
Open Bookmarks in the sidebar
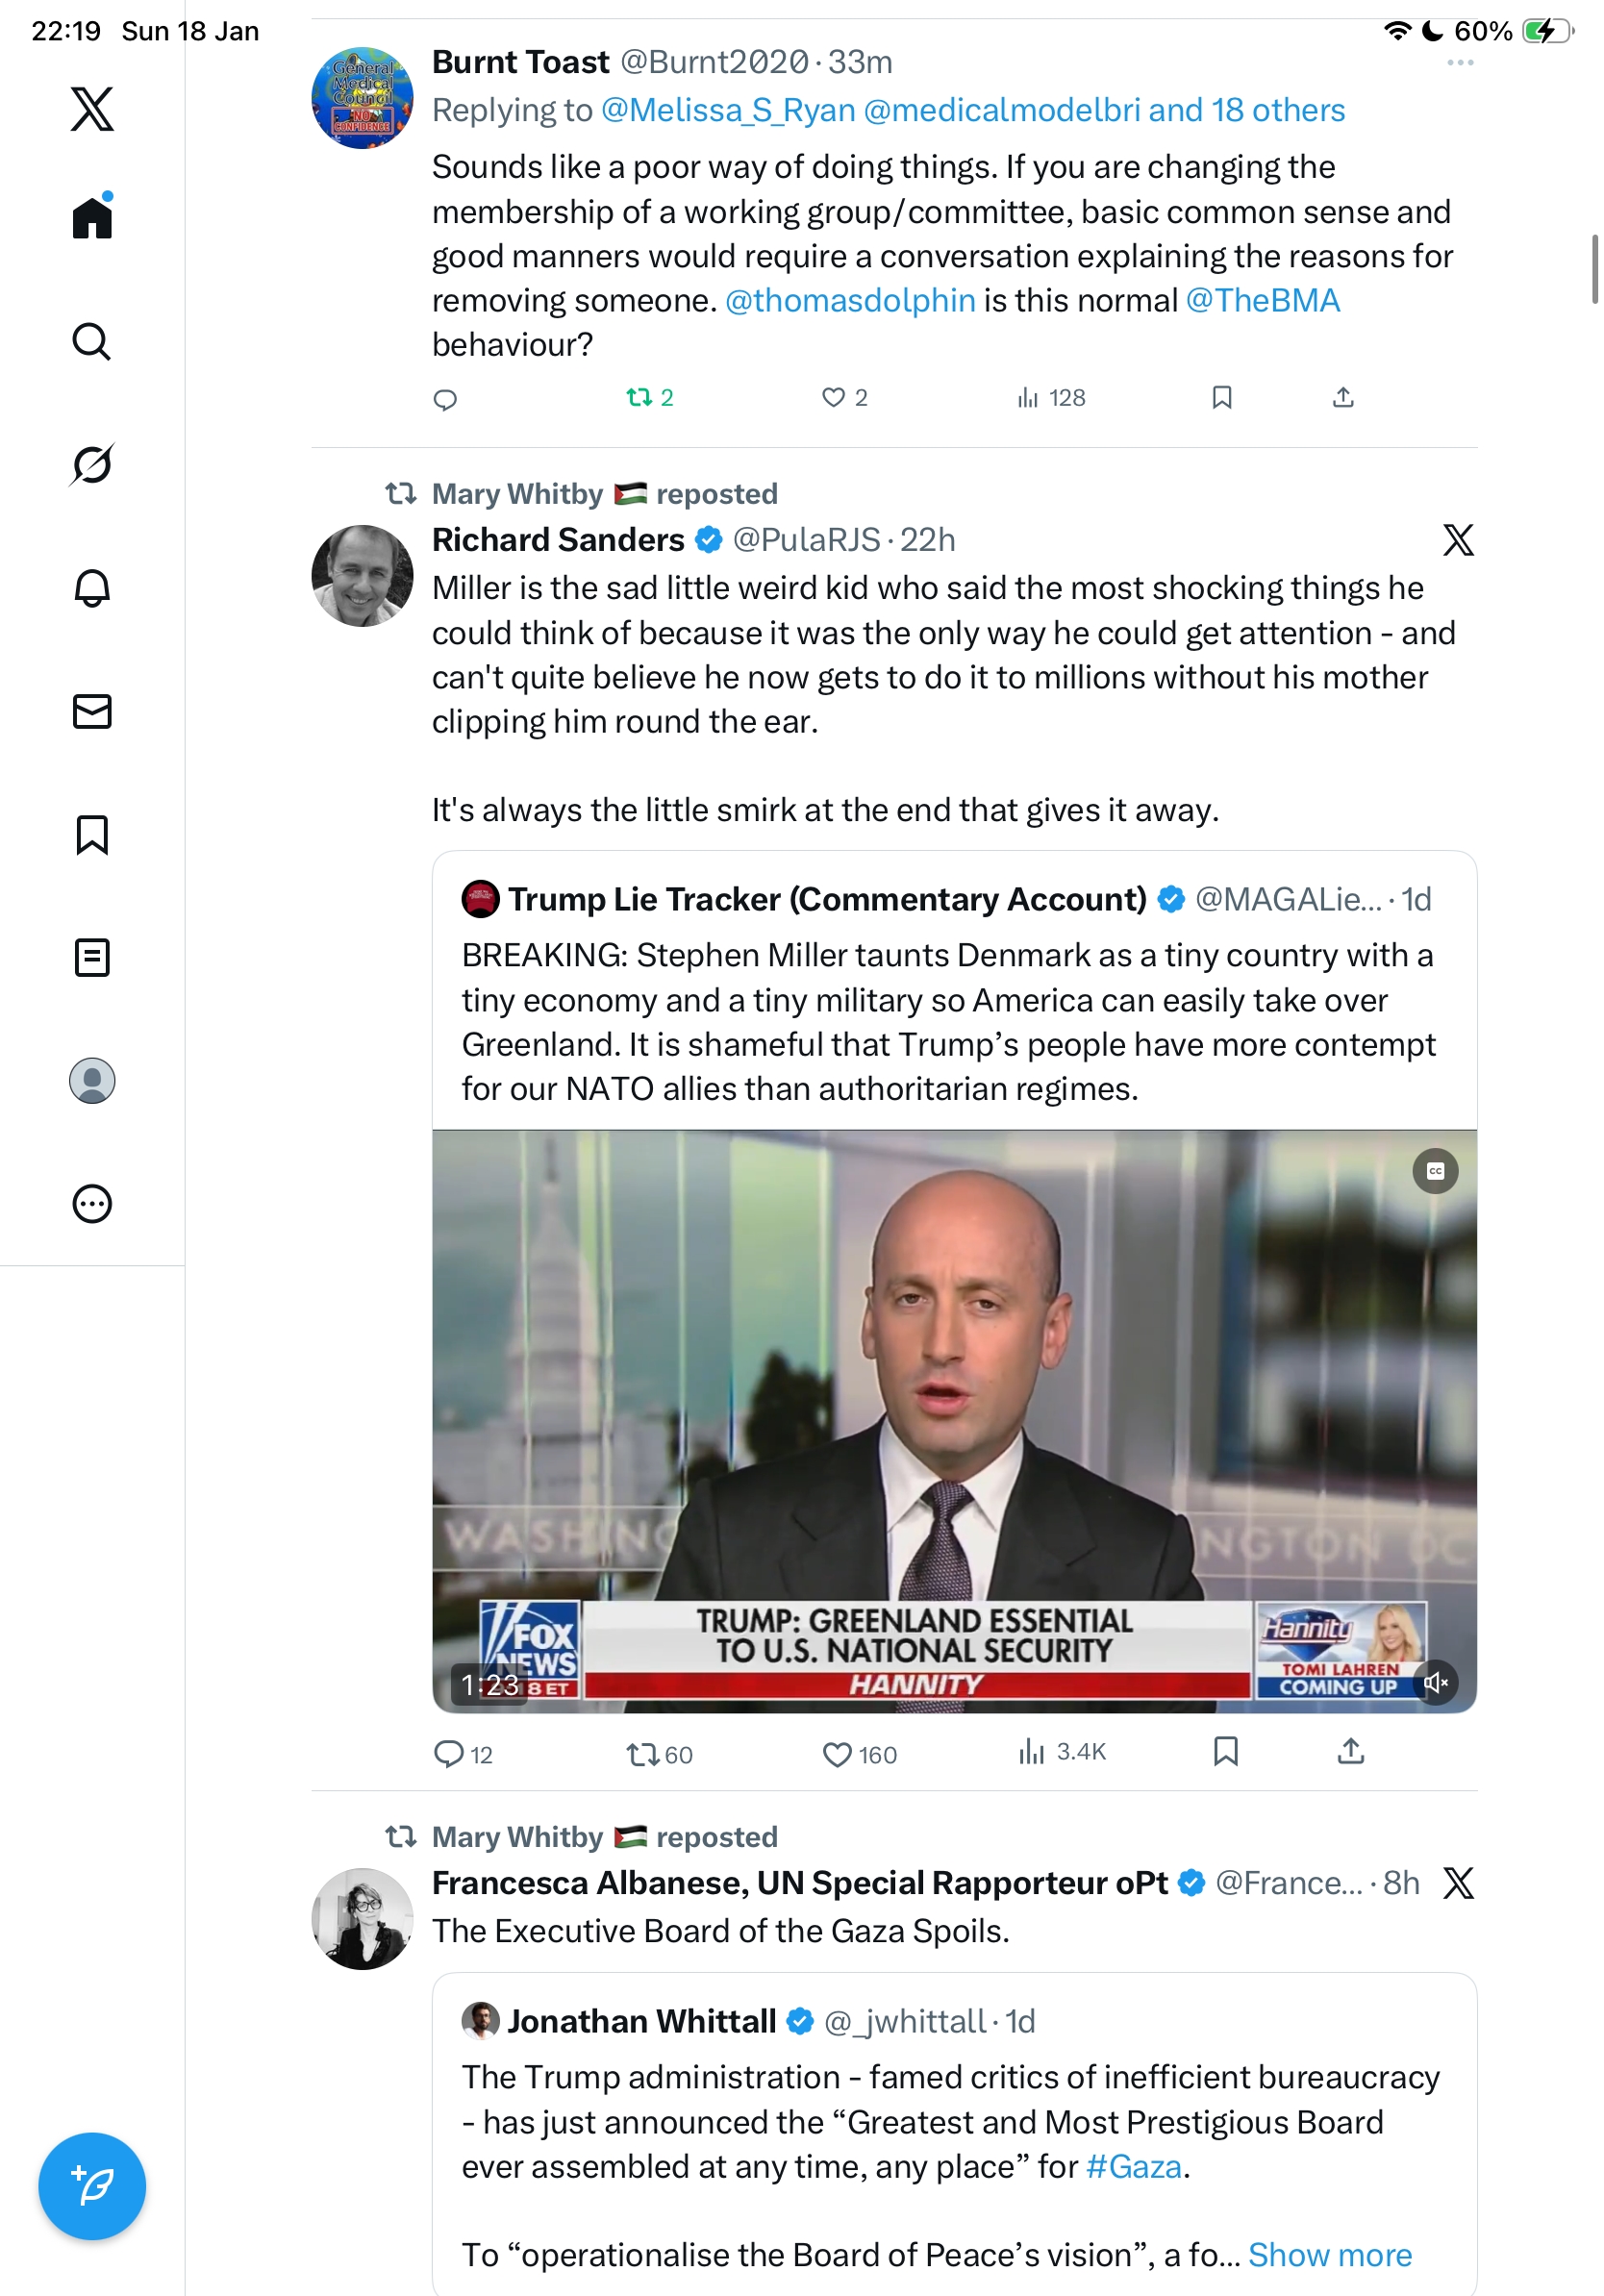[x=92, y=834]
